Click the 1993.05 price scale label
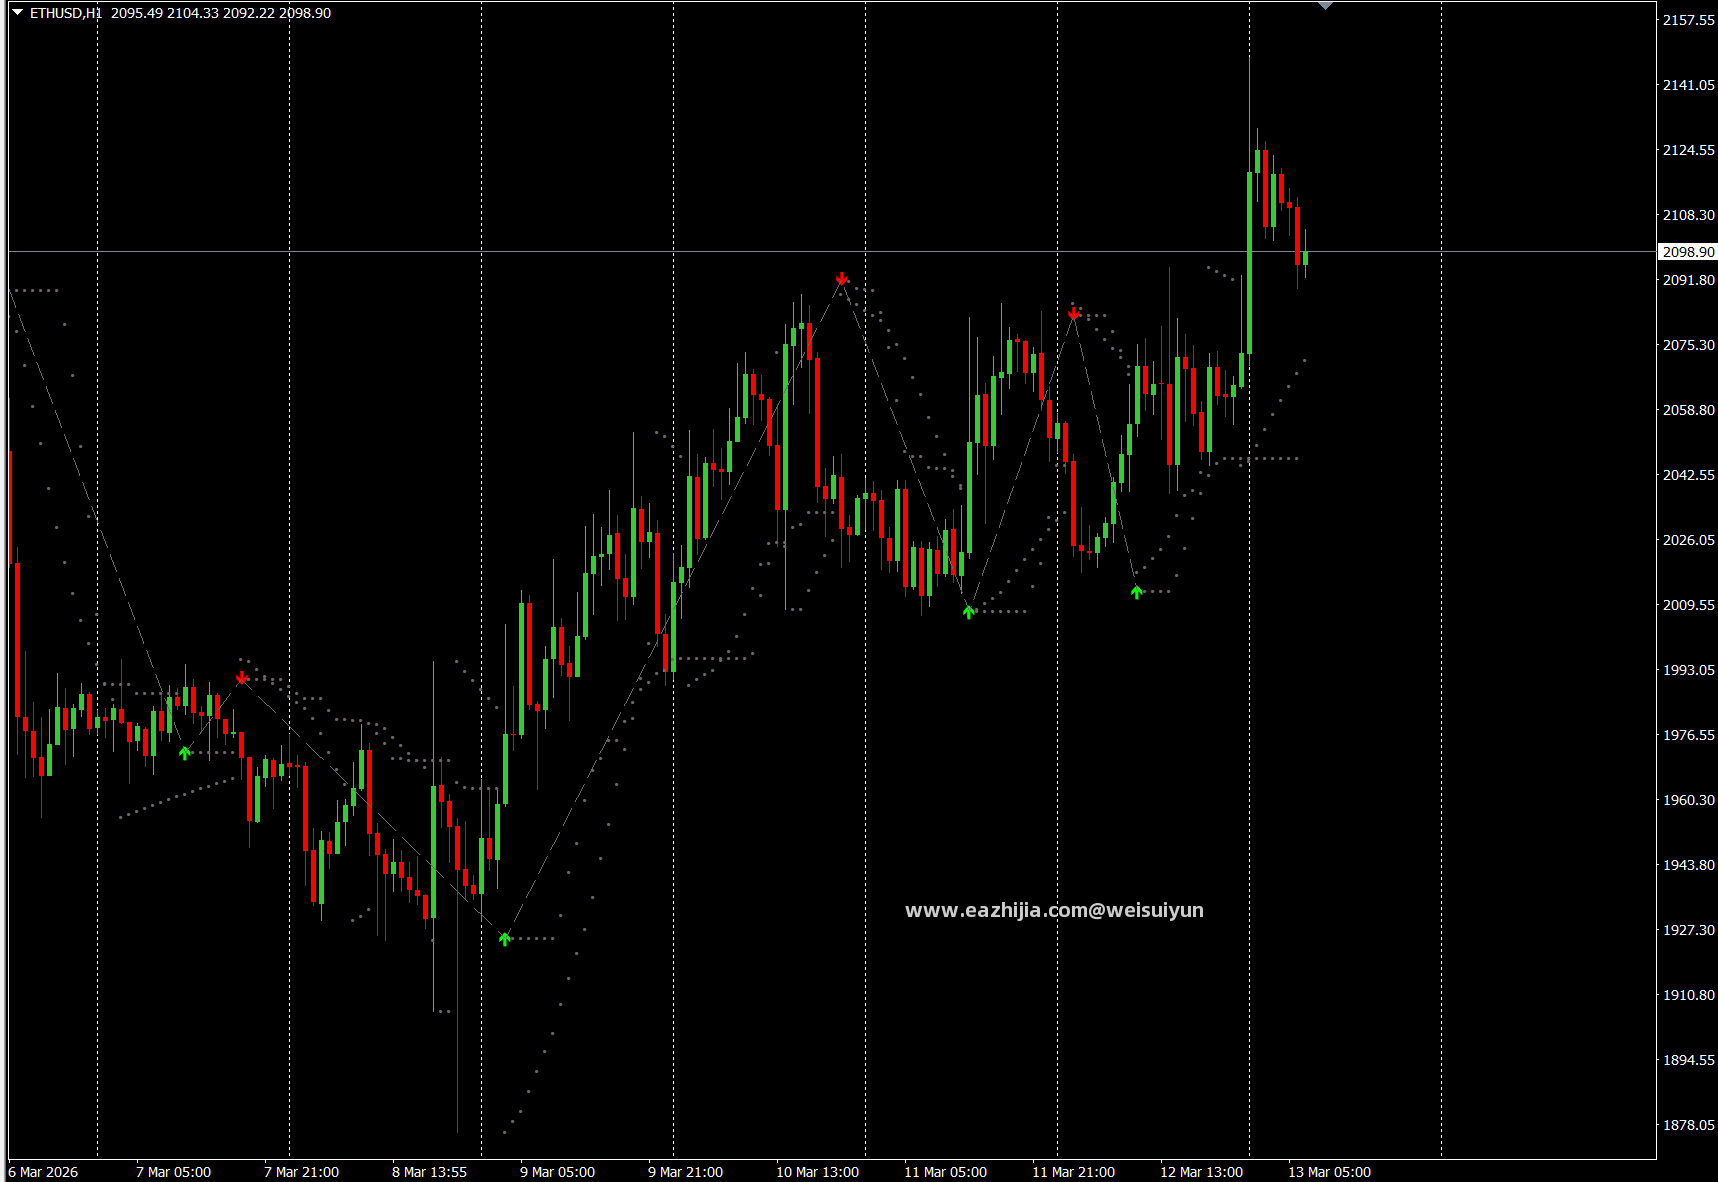The height and width of the screenshot is (1182, 1718). 1688,670
